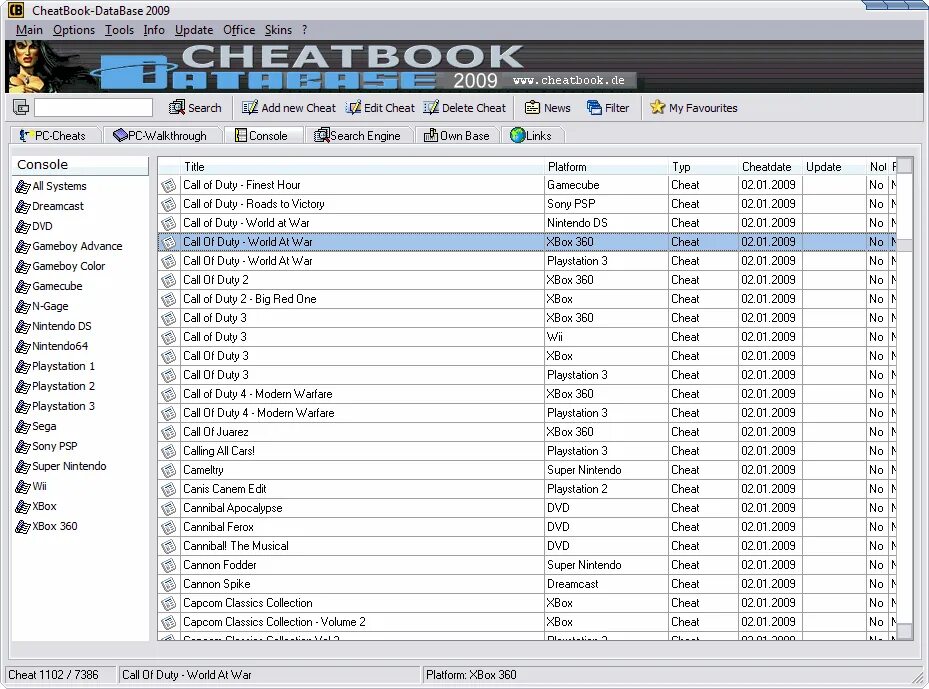929x689 pixels.
Task: Select Call of Duty 2 - Big Red One
Action: click(527, 299)
